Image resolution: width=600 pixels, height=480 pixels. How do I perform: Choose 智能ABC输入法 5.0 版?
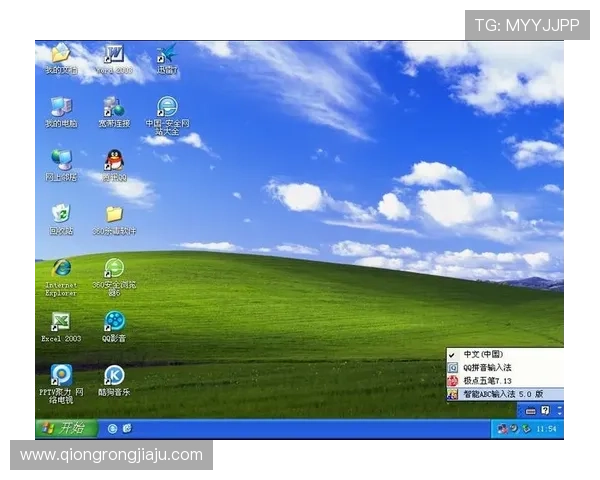pos(505,394)
